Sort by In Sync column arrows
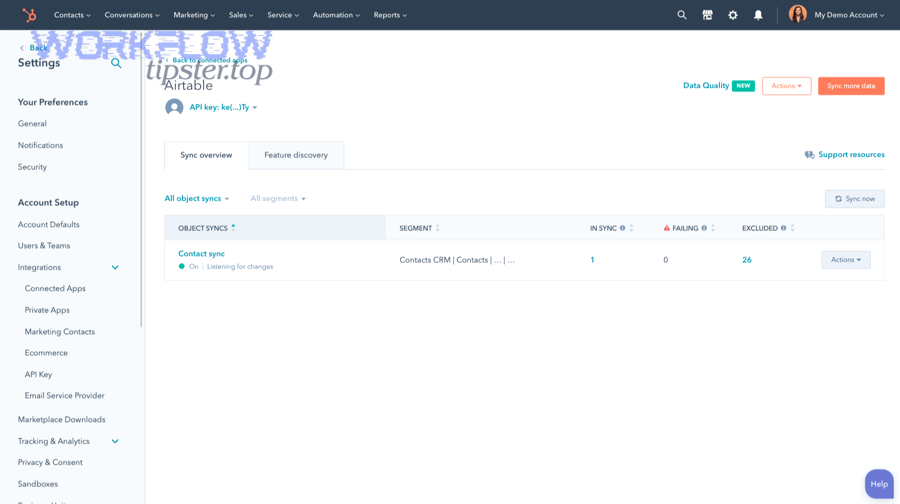The height and width of the screenshot is (504, 900). click(631, 228)
